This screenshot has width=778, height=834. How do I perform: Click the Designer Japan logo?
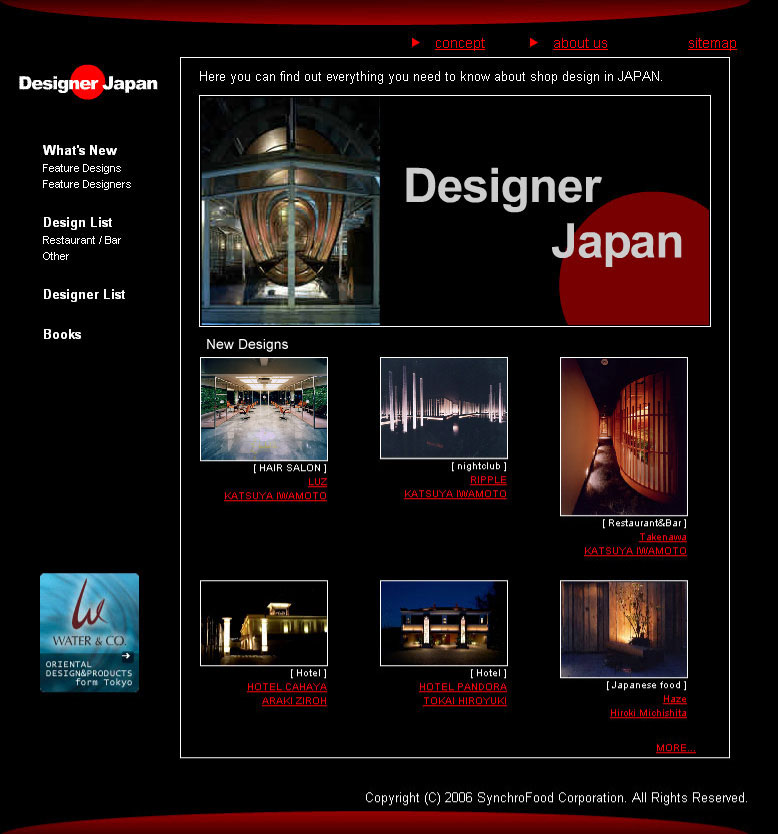point(88,82)
